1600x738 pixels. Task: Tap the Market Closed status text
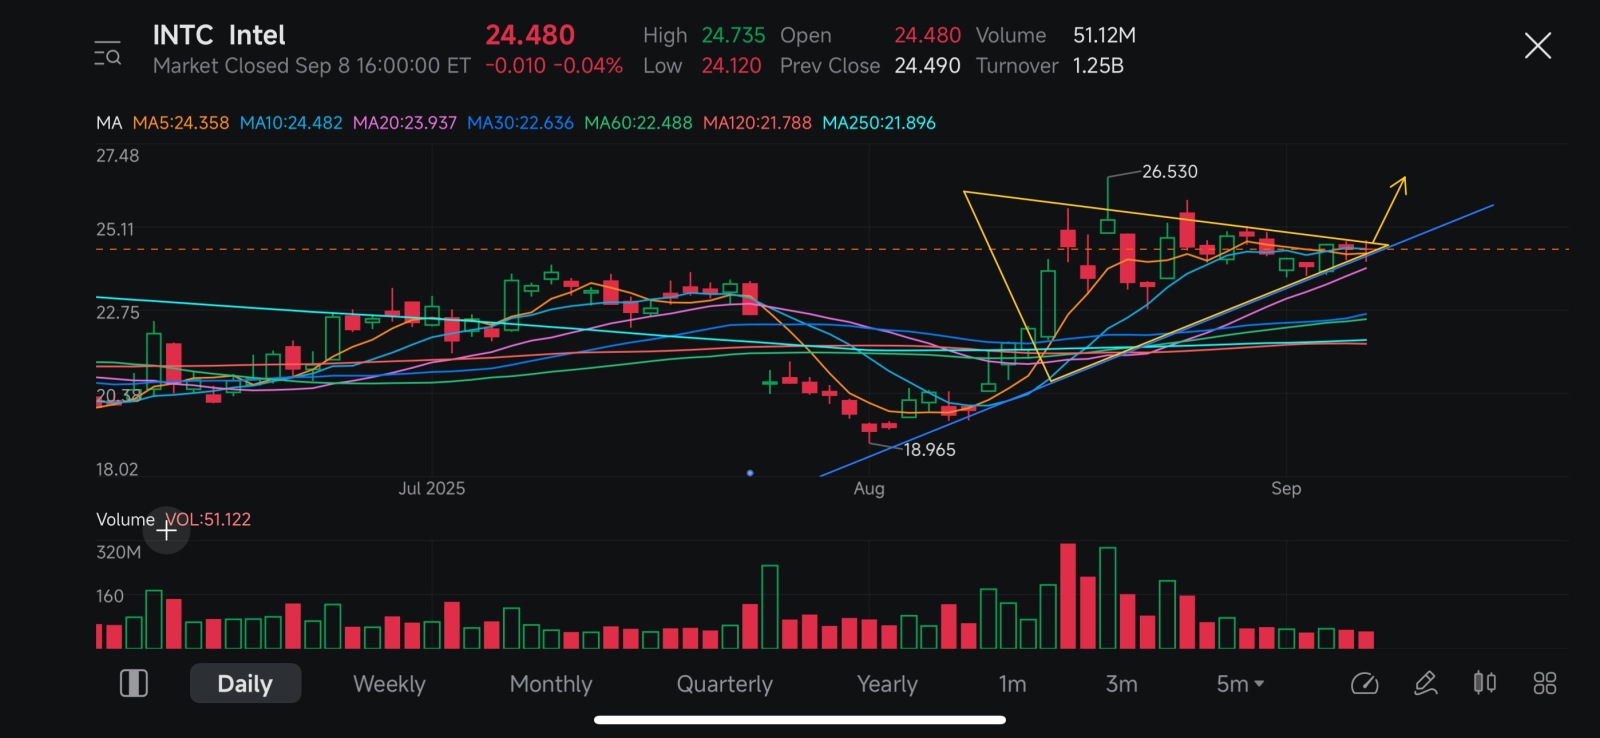click(x=311, y=66)
